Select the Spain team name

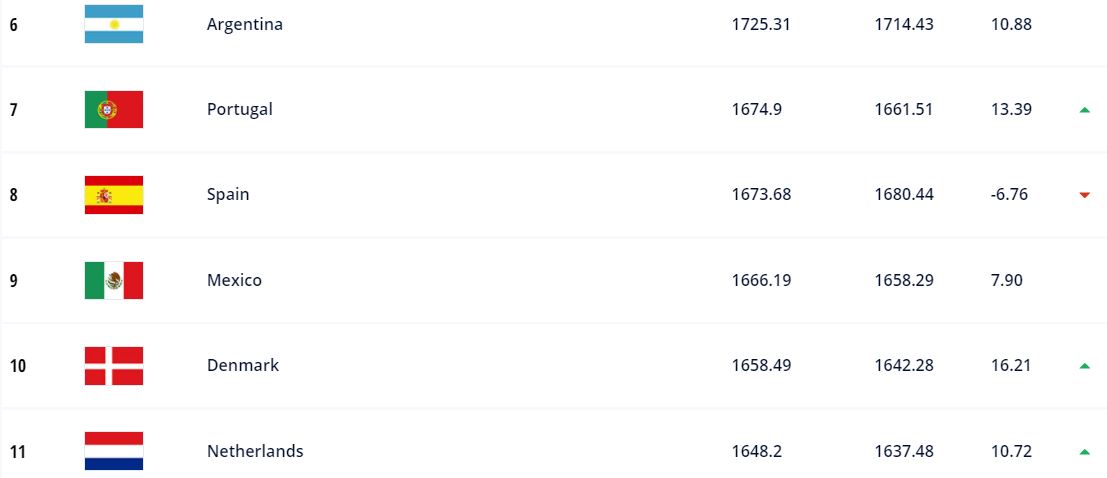(228, 195)
